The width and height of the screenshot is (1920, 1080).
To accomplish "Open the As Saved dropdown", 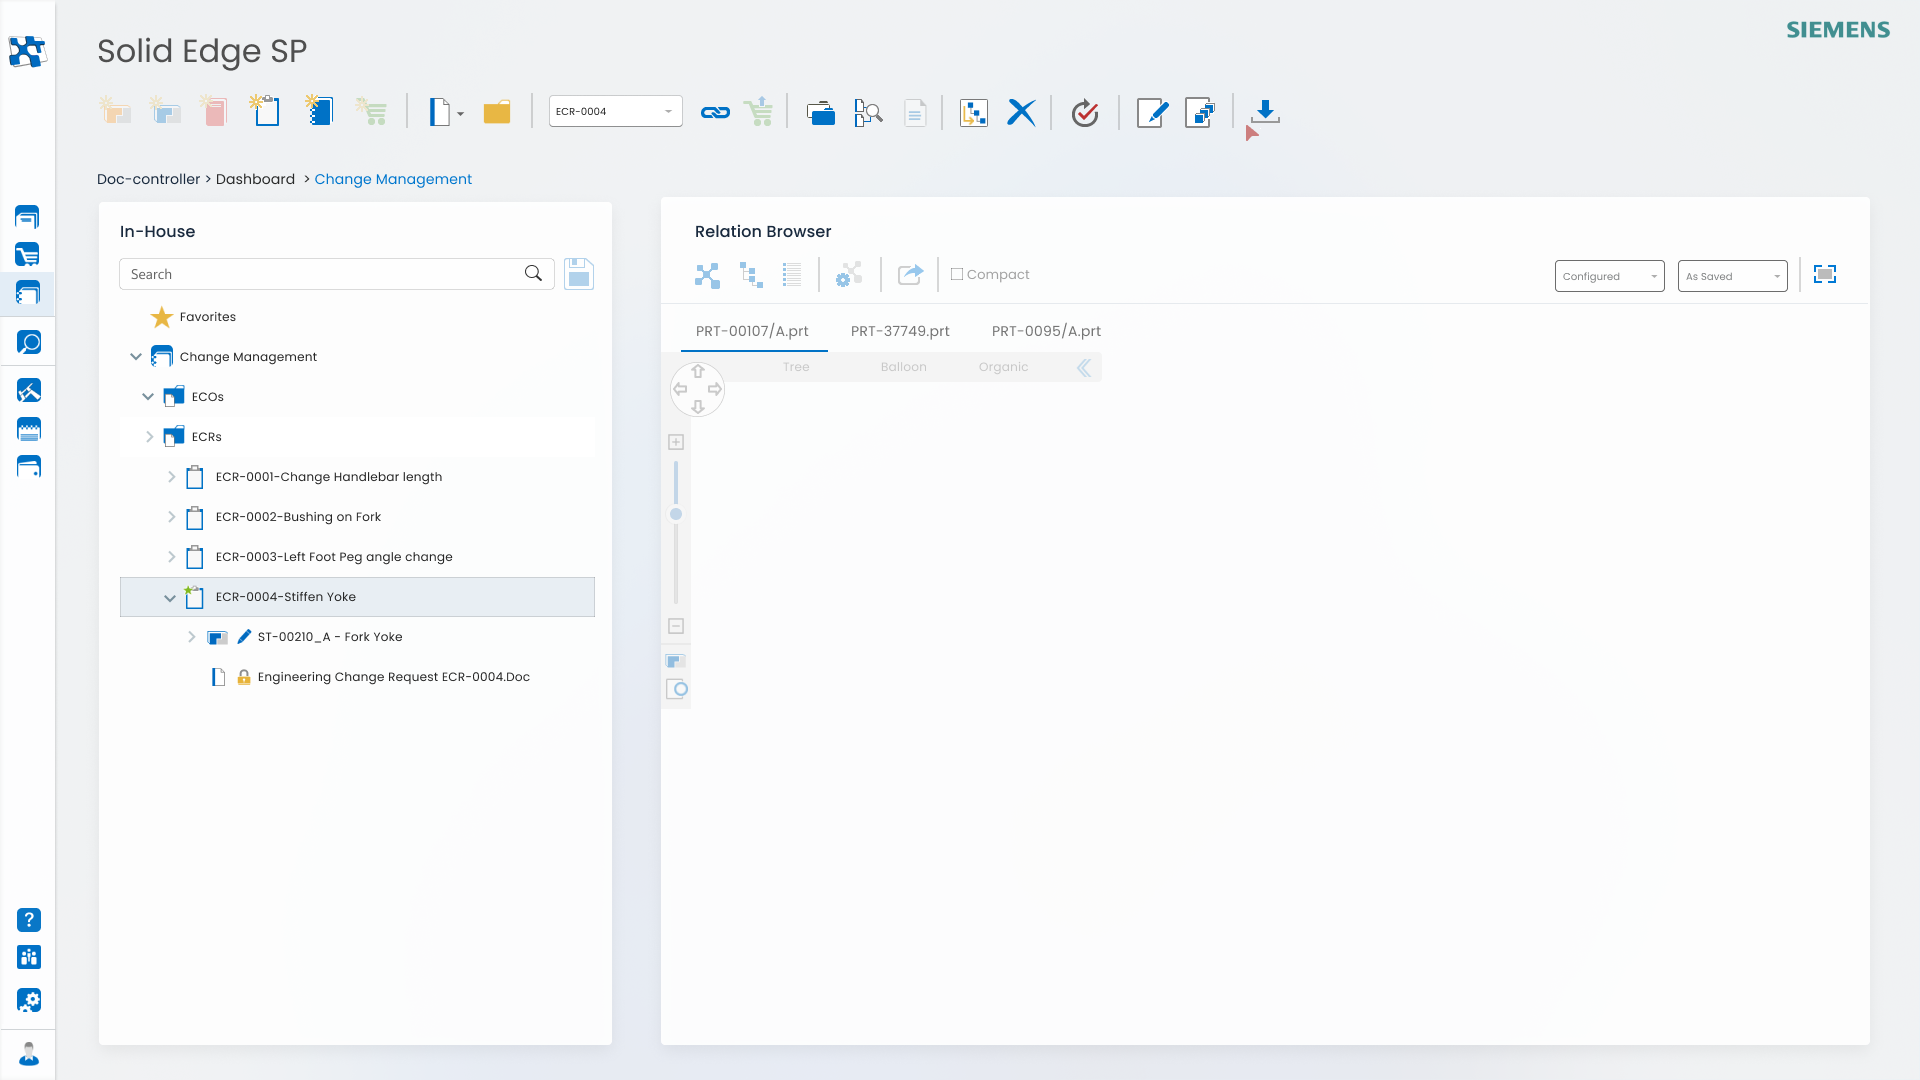I will (1732, 276).
